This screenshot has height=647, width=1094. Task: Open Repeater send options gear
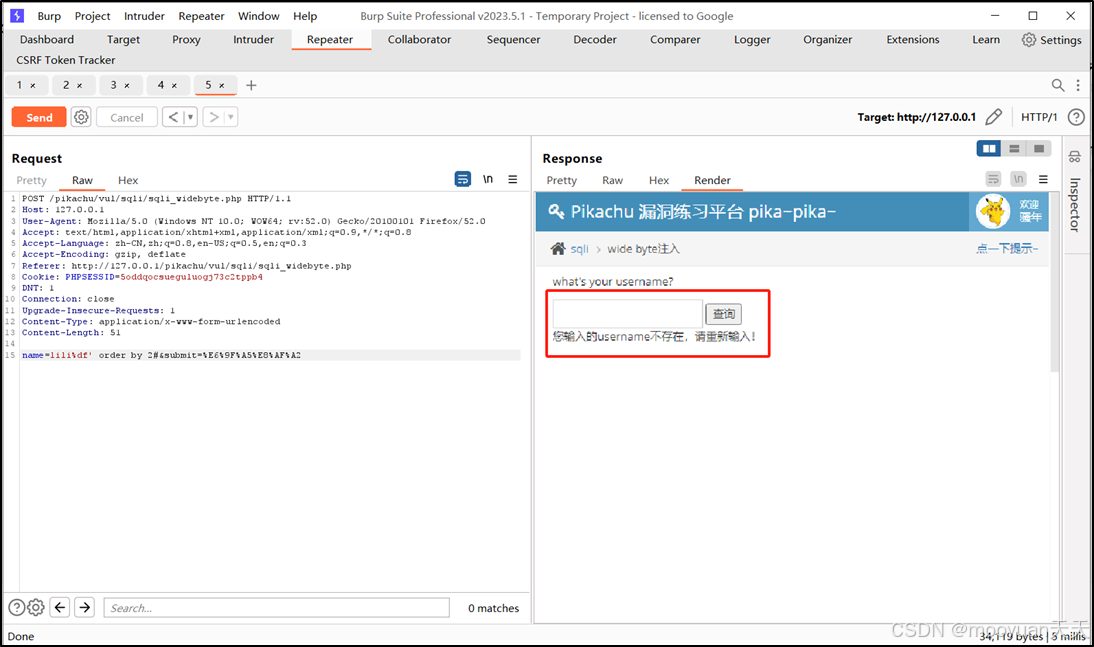point(82,117)
